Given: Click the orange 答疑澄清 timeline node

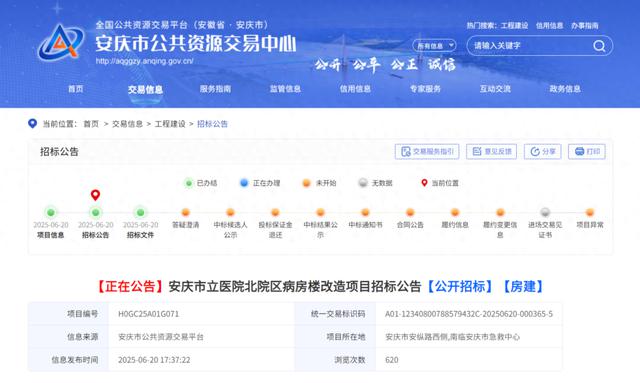Looking at the screenshot, I should pyautogui.click(x=185, y=212).
